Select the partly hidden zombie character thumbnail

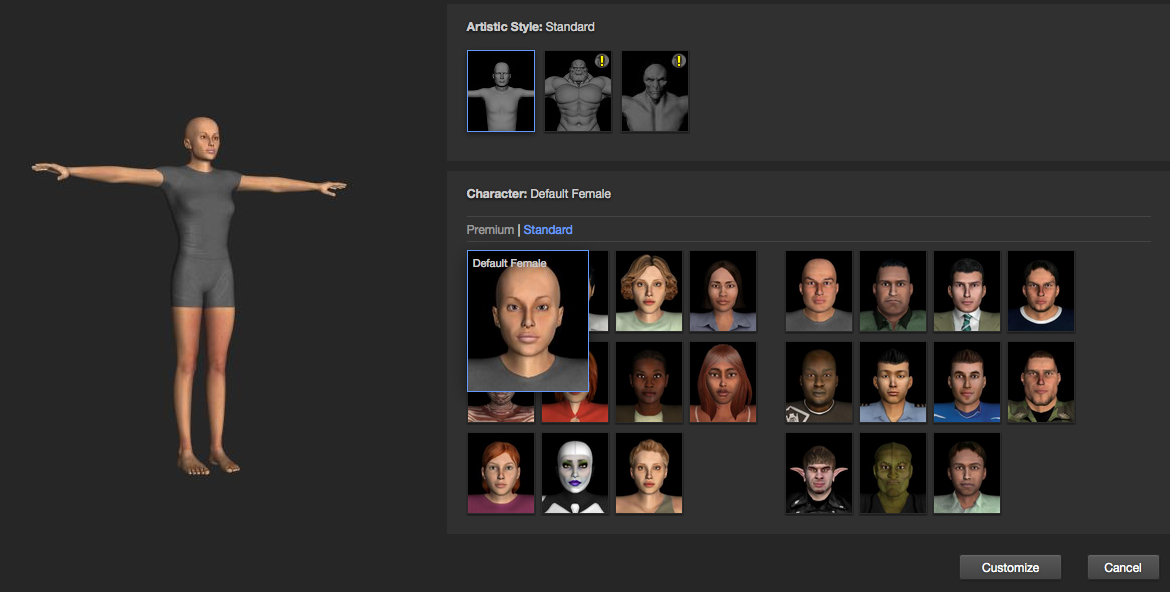[x=501, y=408]
